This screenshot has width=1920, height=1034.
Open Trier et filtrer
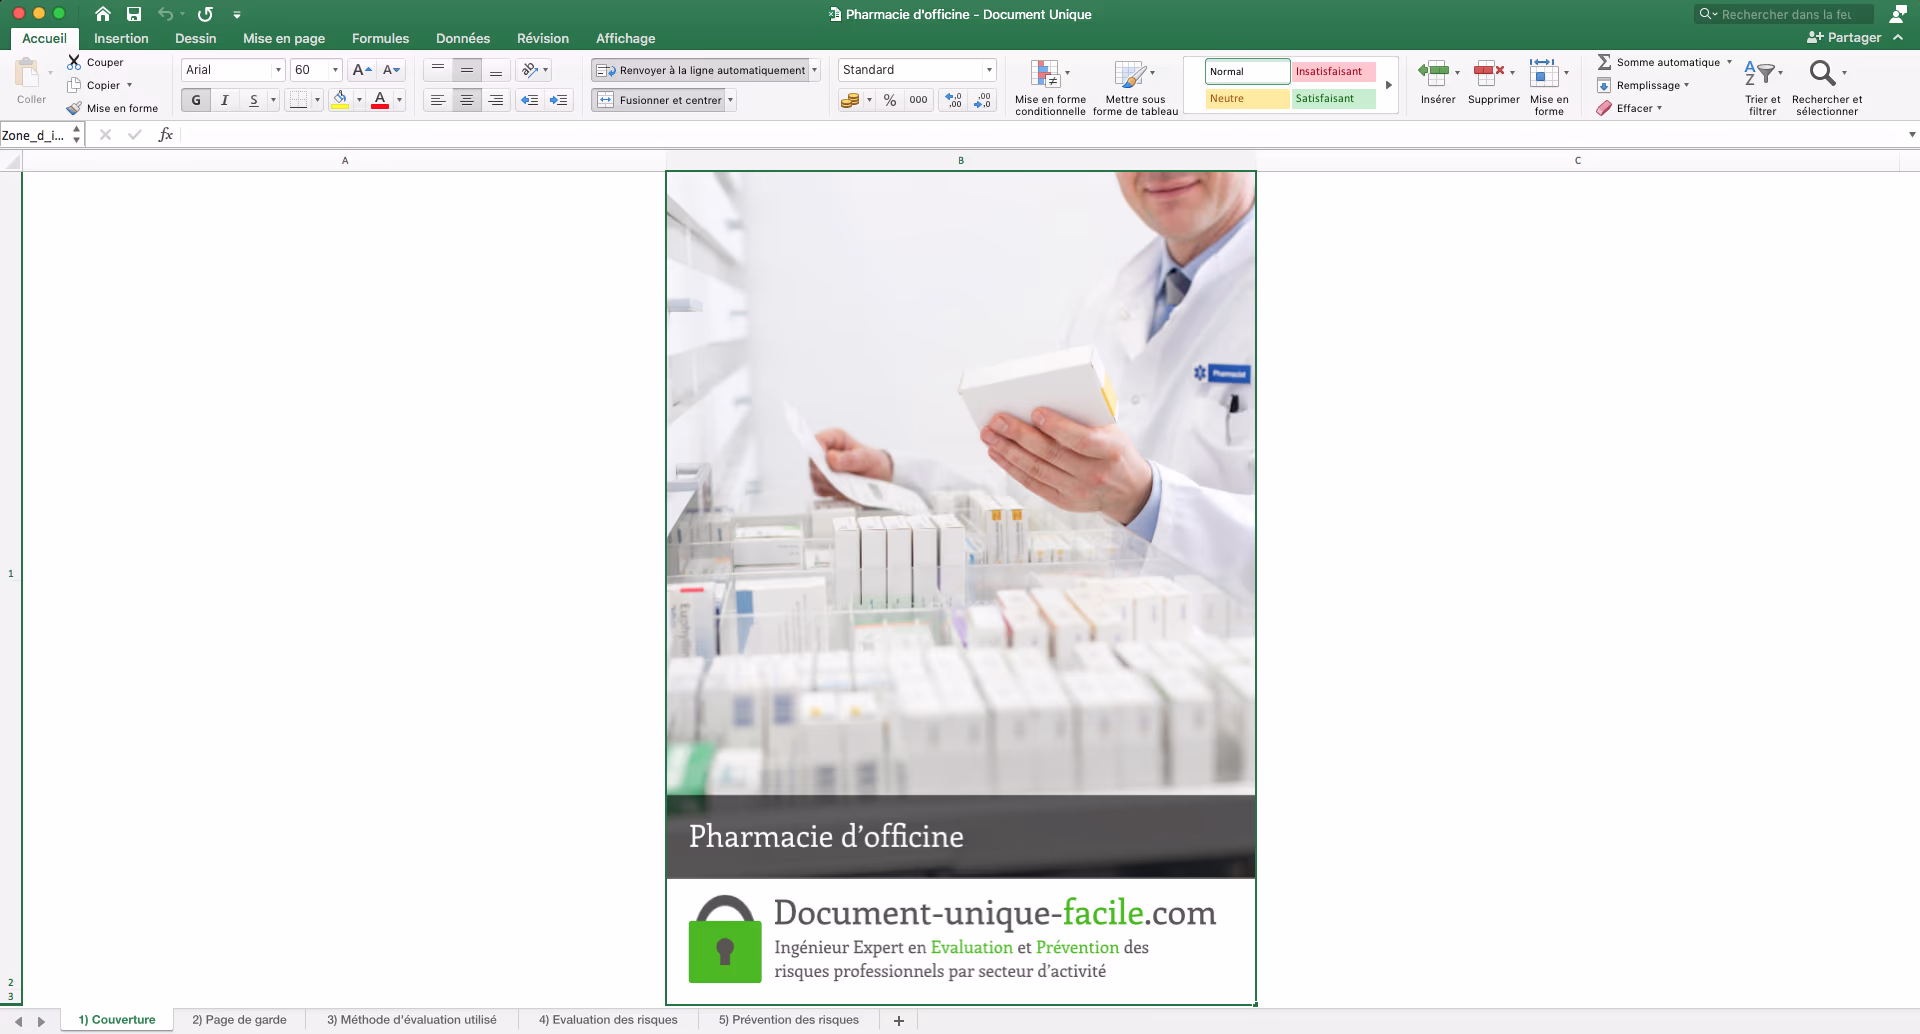click(1763, 88)
